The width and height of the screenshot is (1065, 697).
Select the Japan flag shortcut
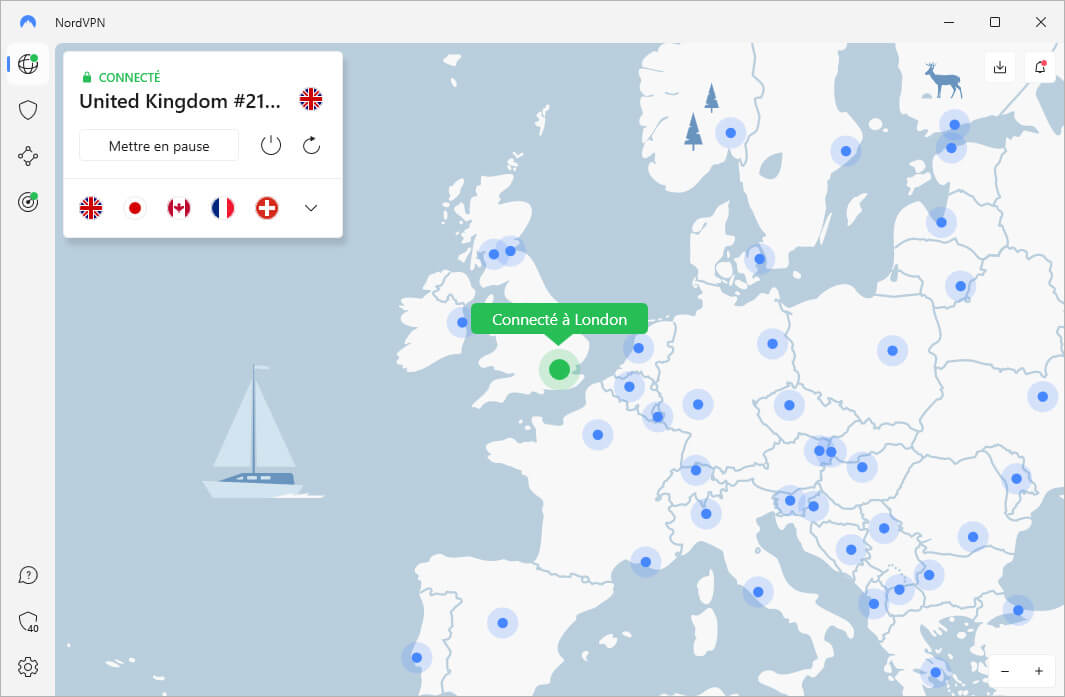tap(135, 207)
